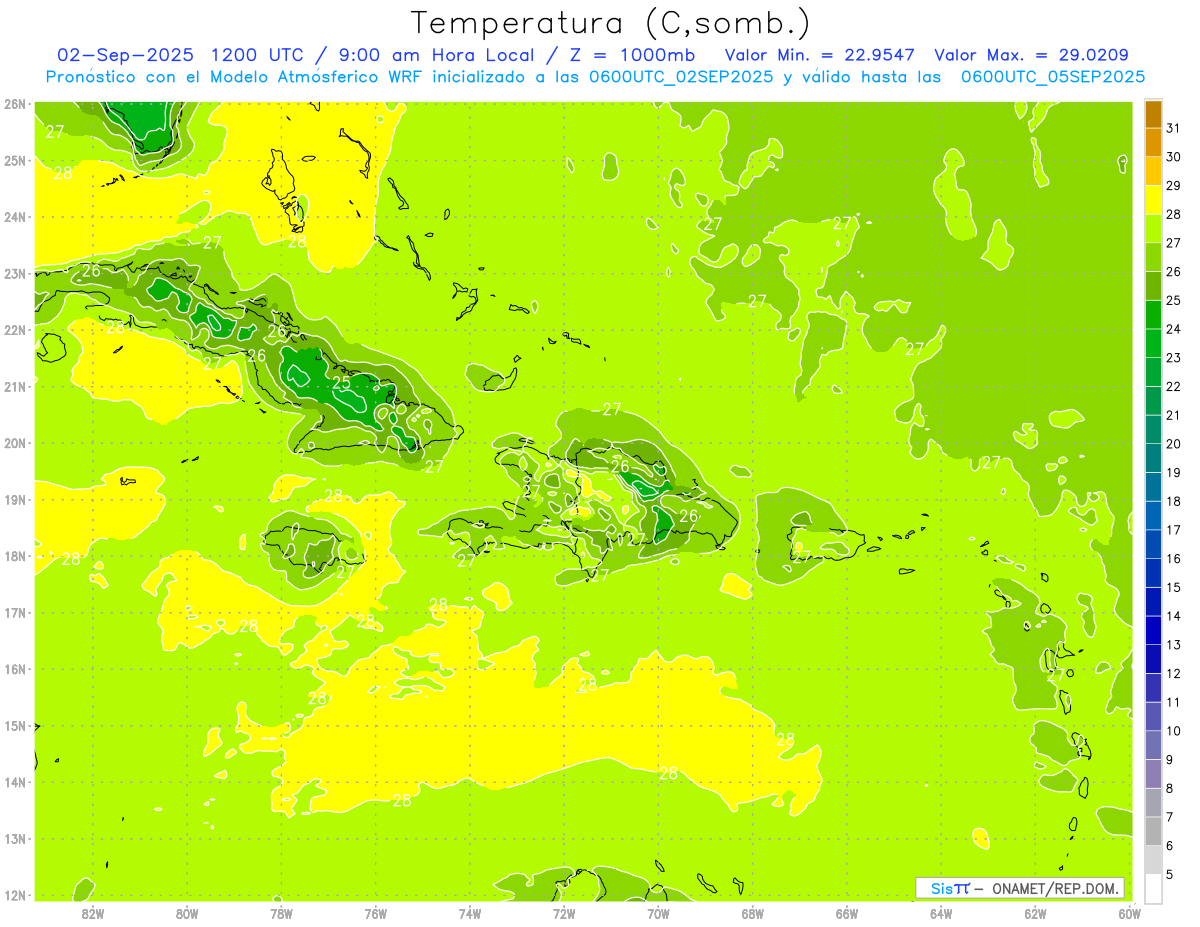The image size is (1200, 927).
Task: Click the 80W longitude axis label
Action: [x=187, y=914]
